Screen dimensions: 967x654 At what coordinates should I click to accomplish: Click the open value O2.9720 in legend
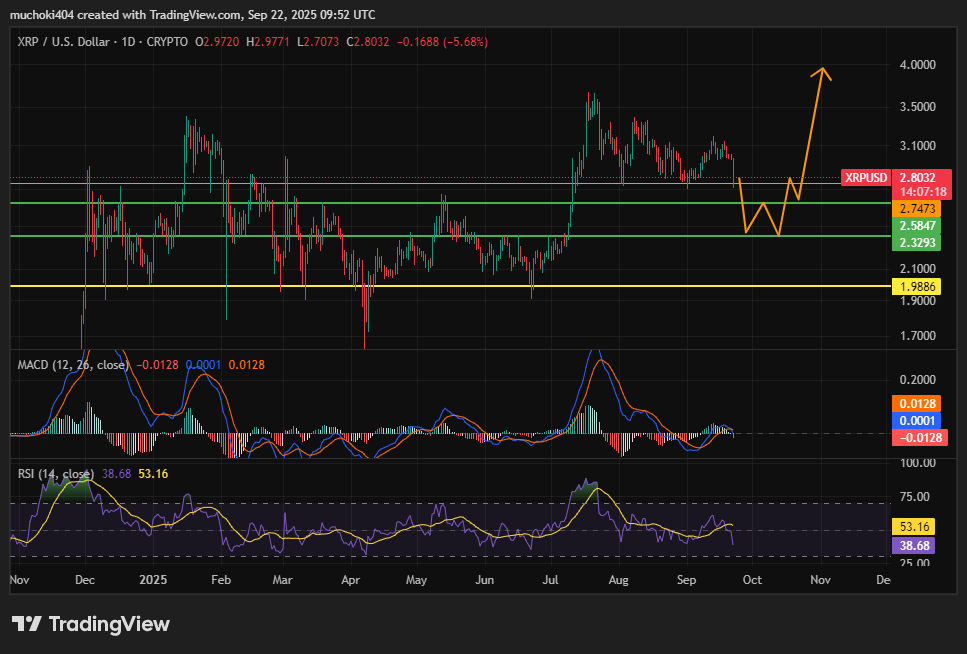pyautogui.click(x=217, y=42)
